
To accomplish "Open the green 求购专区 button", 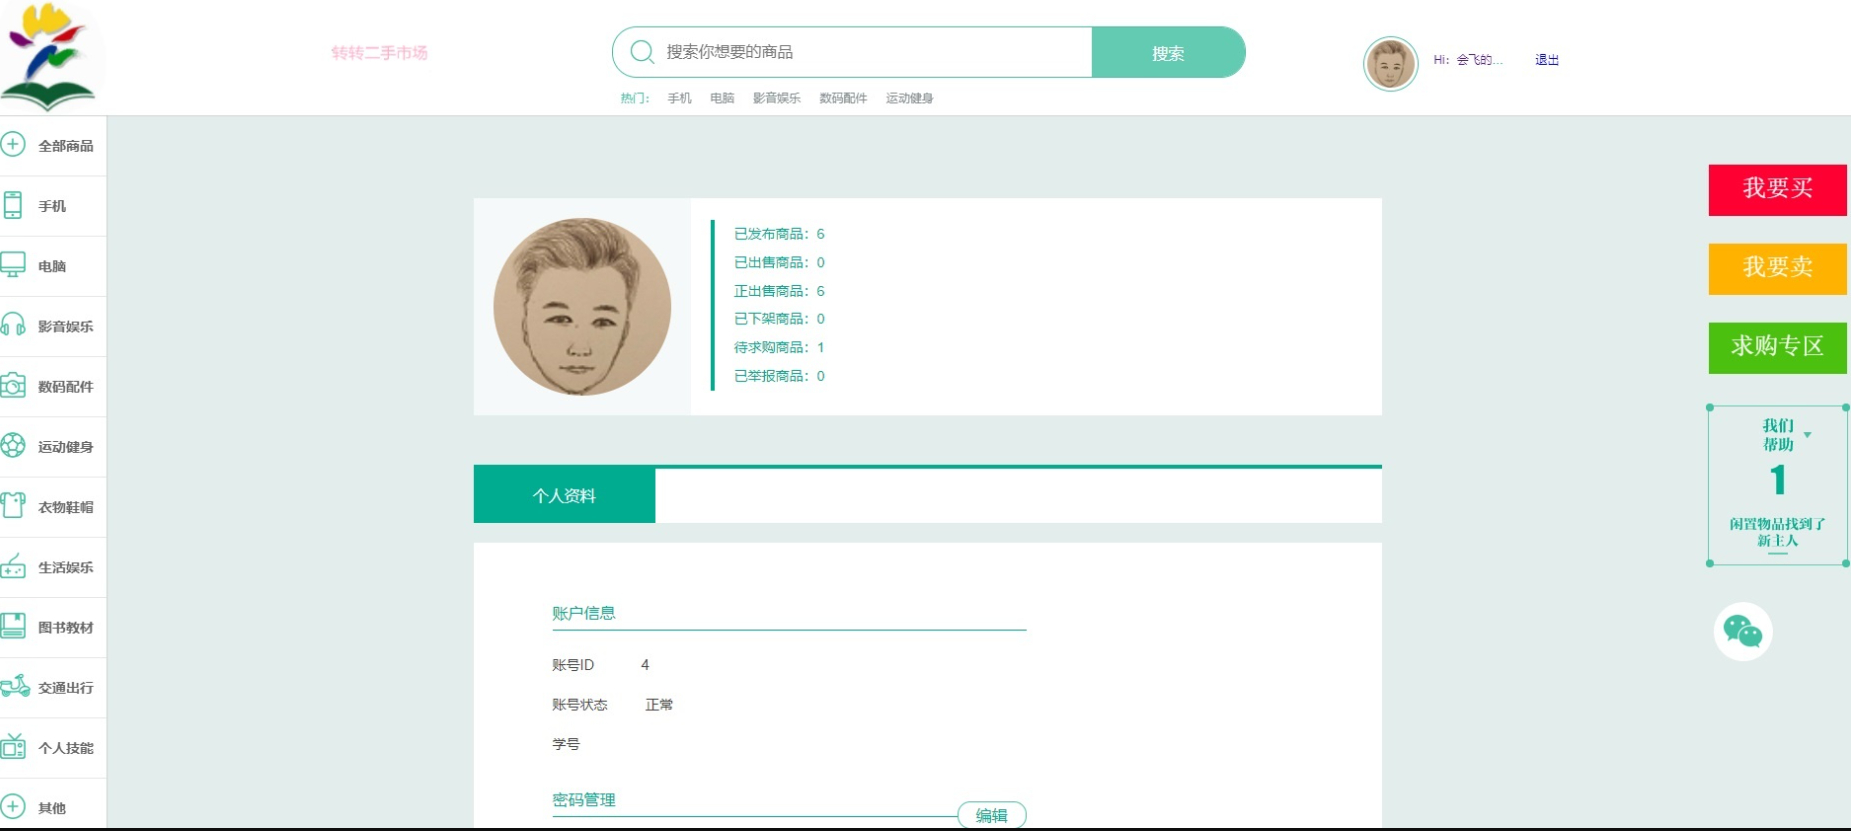I will coord(1777,347).
